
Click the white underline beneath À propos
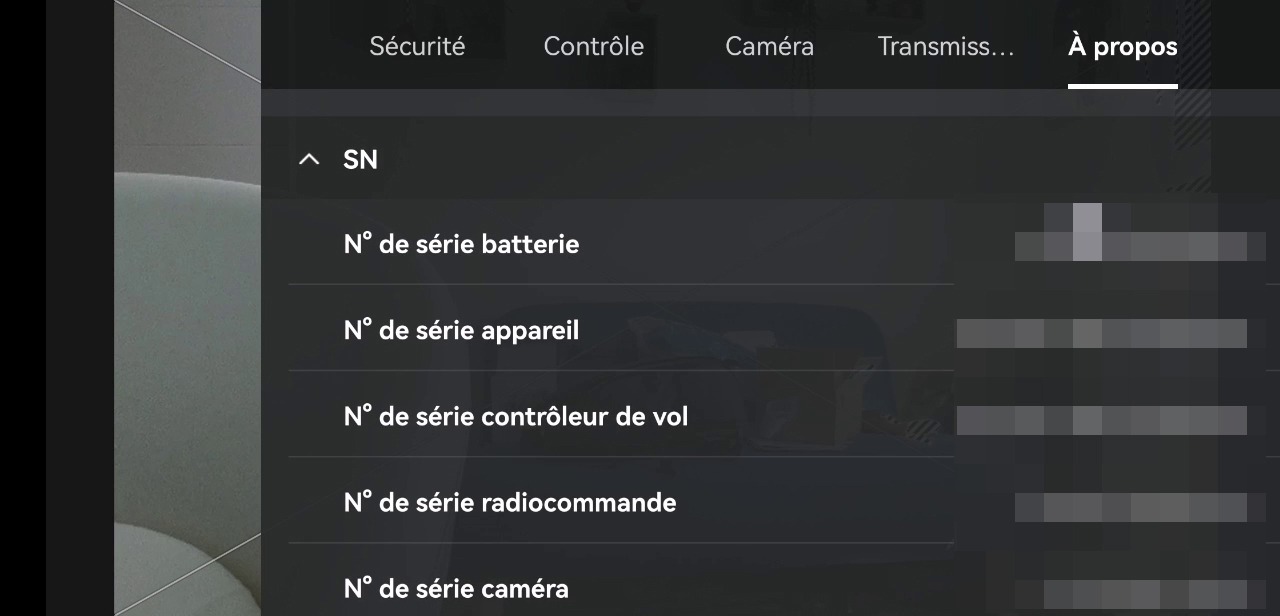(x=1122, y=86)
